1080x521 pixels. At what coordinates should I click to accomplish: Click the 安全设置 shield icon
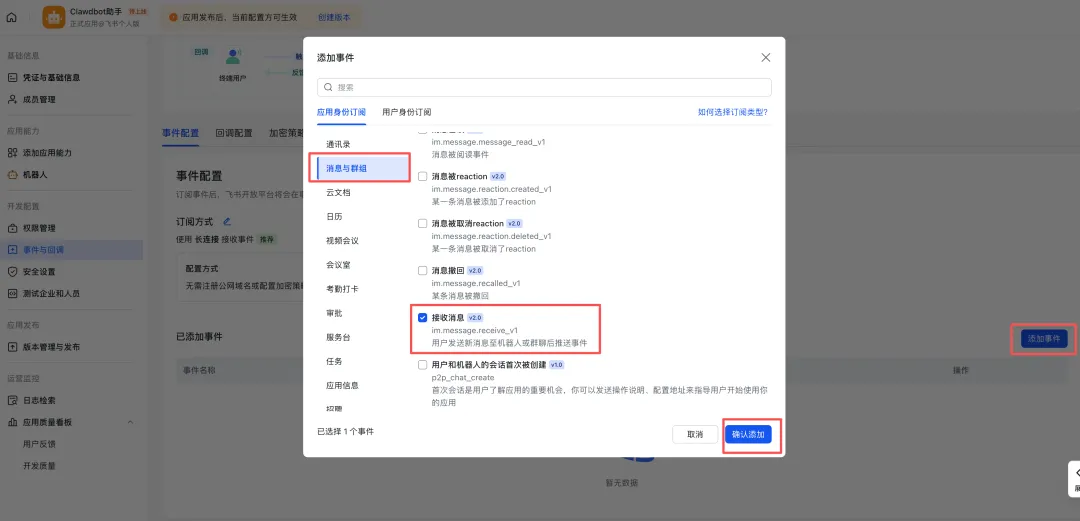[x=12, y=271]
